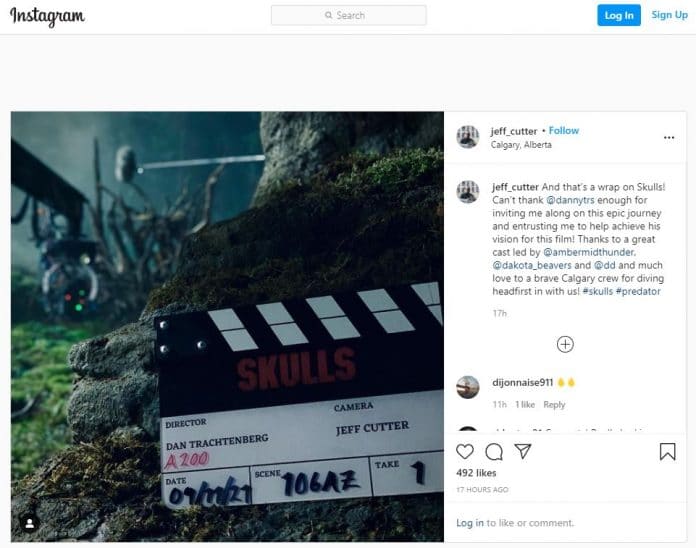696x548 pixels.
Task: Click the 17h caption timestamp
Action: 499,313
